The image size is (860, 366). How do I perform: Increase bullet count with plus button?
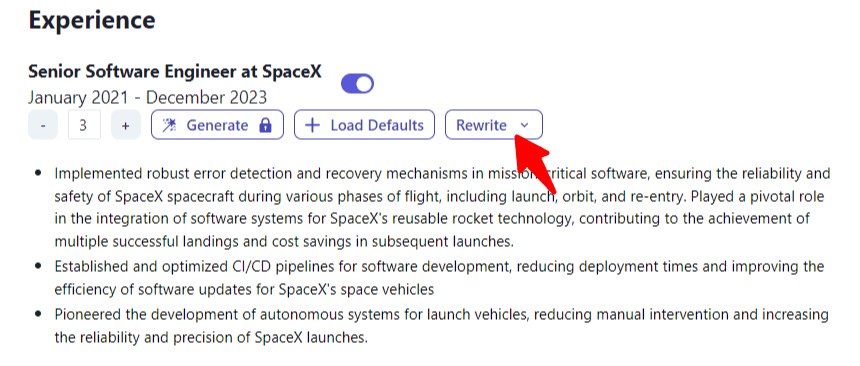[x=126, y=125]
